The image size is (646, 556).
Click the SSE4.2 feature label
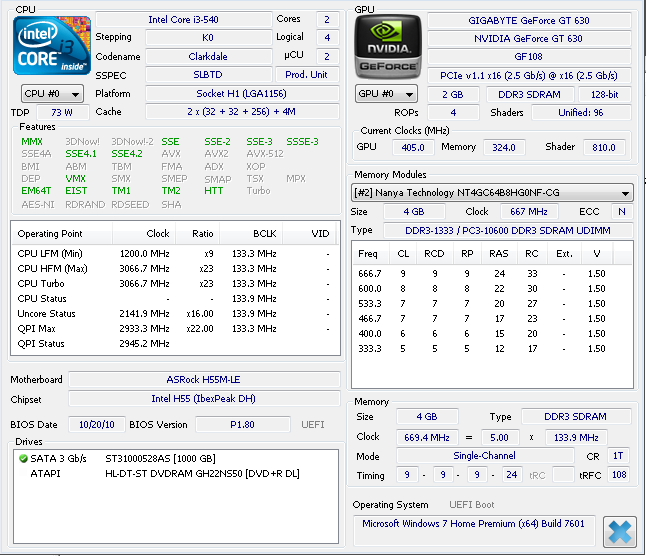(x=127, y=154)
